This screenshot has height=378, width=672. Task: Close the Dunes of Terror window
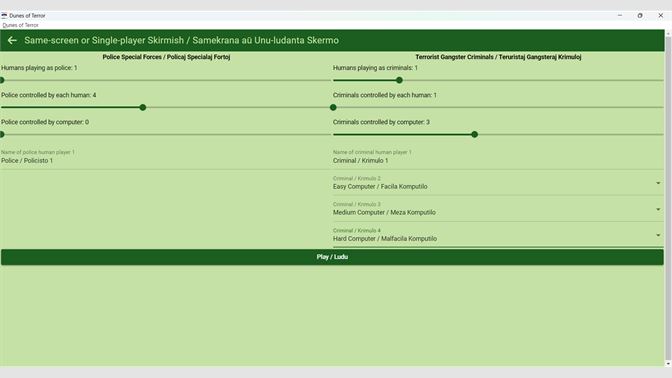click(x=660, y=15)
